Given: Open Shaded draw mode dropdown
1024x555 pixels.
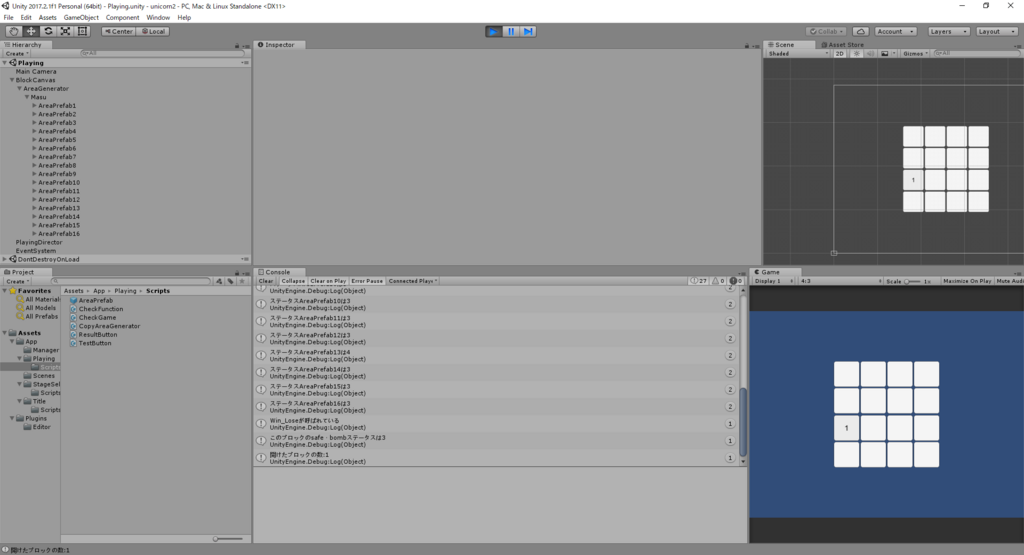Looking at the screenshot, I should coord(797,54).
